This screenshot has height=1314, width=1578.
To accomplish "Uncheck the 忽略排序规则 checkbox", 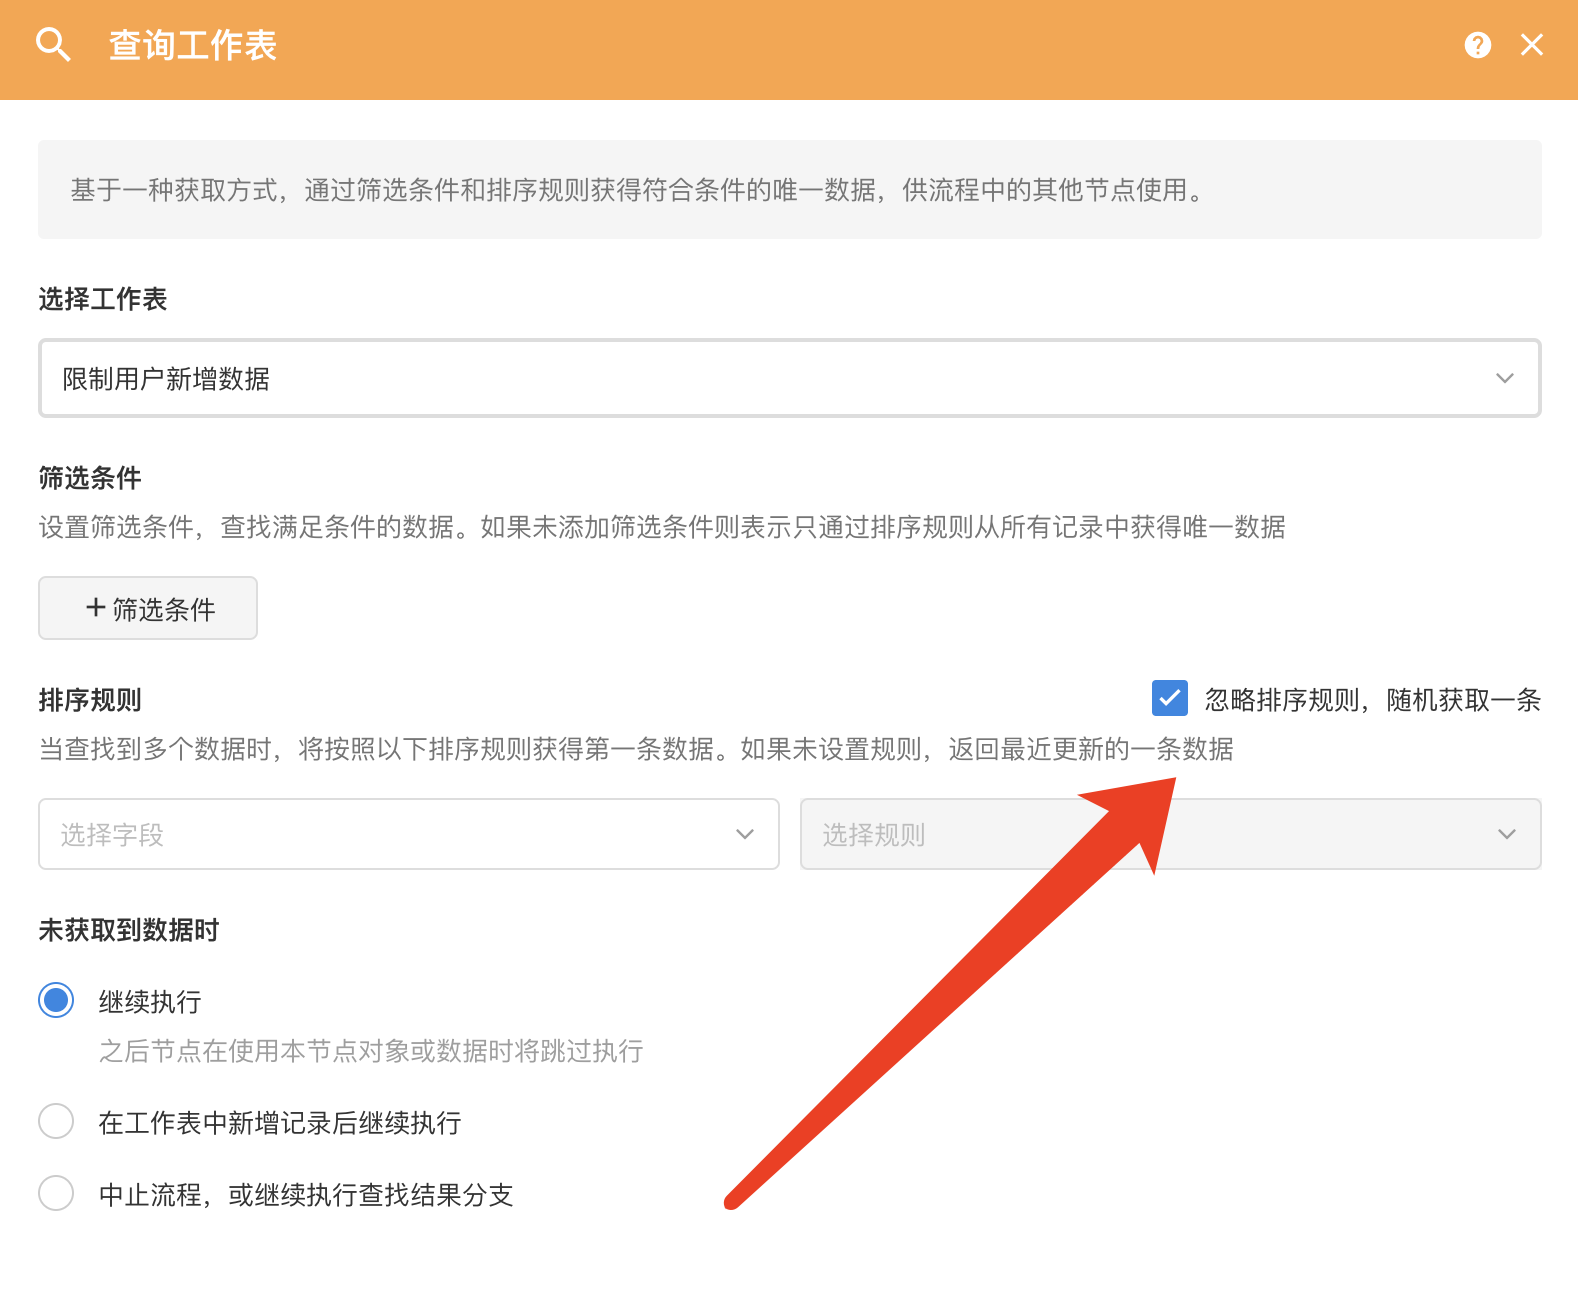I will [1169, 698].
